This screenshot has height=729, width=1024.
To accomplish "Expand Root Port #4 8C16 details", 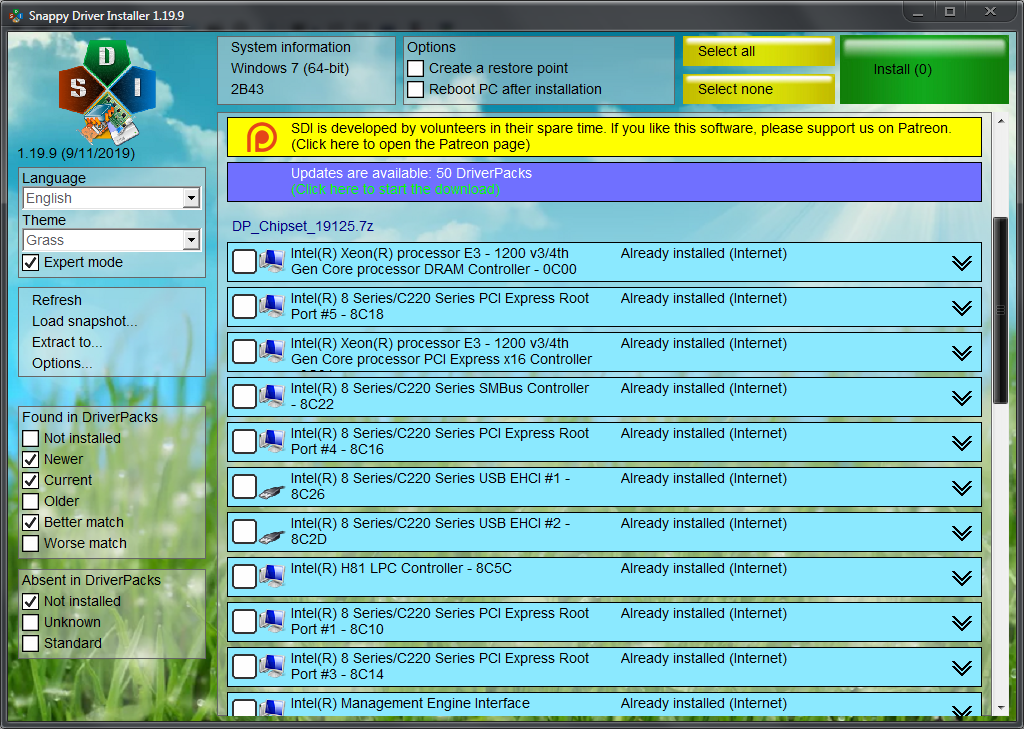I will click(x=961, y=443).
